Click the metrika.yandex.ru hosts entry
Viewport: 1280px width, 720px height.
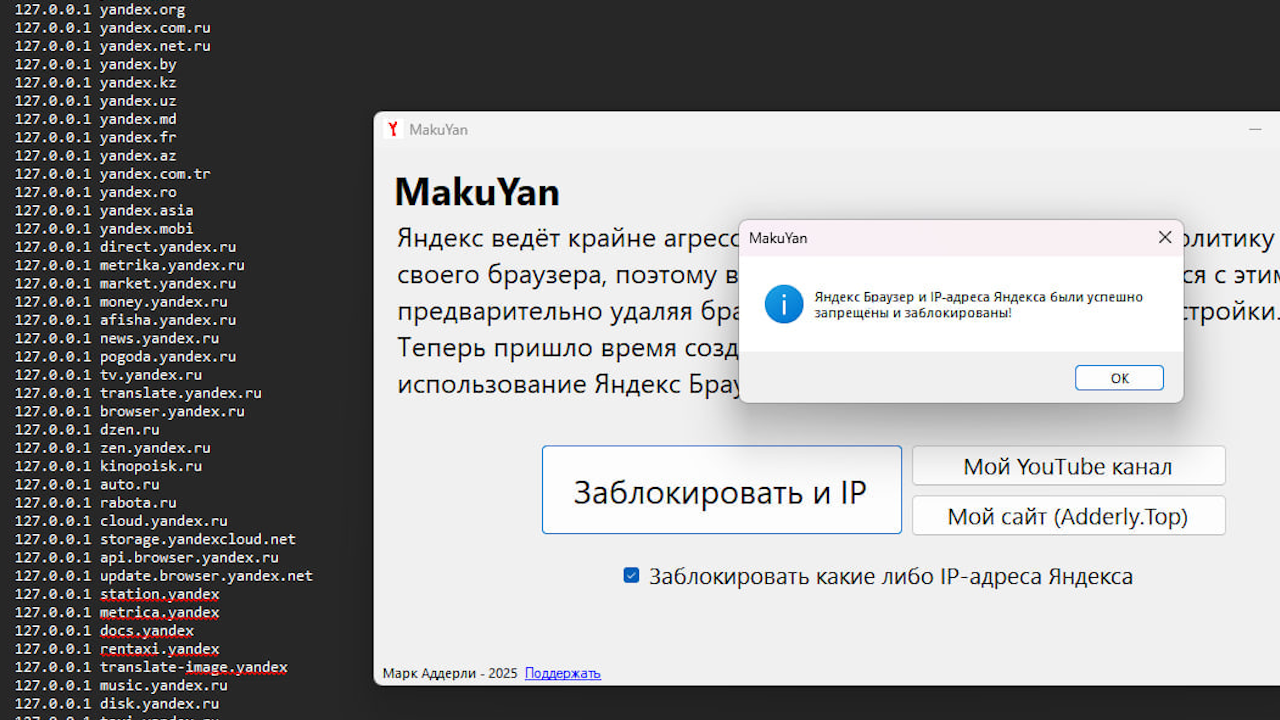(x=129, y=265)
